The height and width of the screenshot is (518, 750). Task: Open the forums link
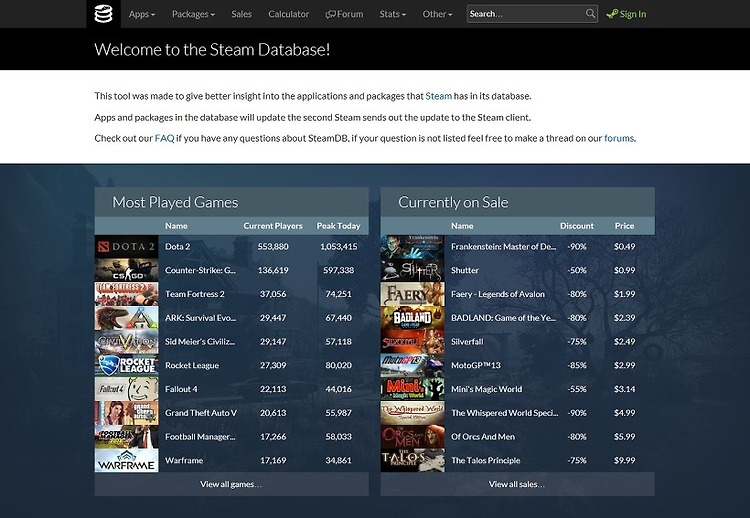(x=618, y=138)
